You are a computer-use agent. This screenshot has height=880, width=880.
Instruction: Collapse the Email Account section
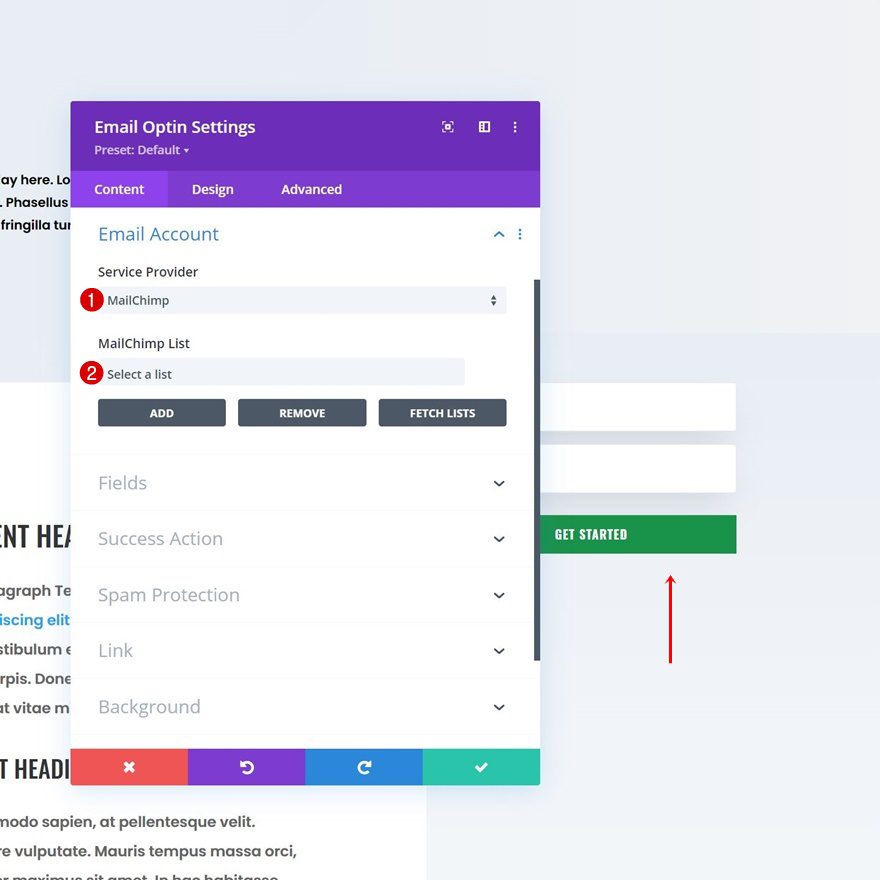[498, 234]
